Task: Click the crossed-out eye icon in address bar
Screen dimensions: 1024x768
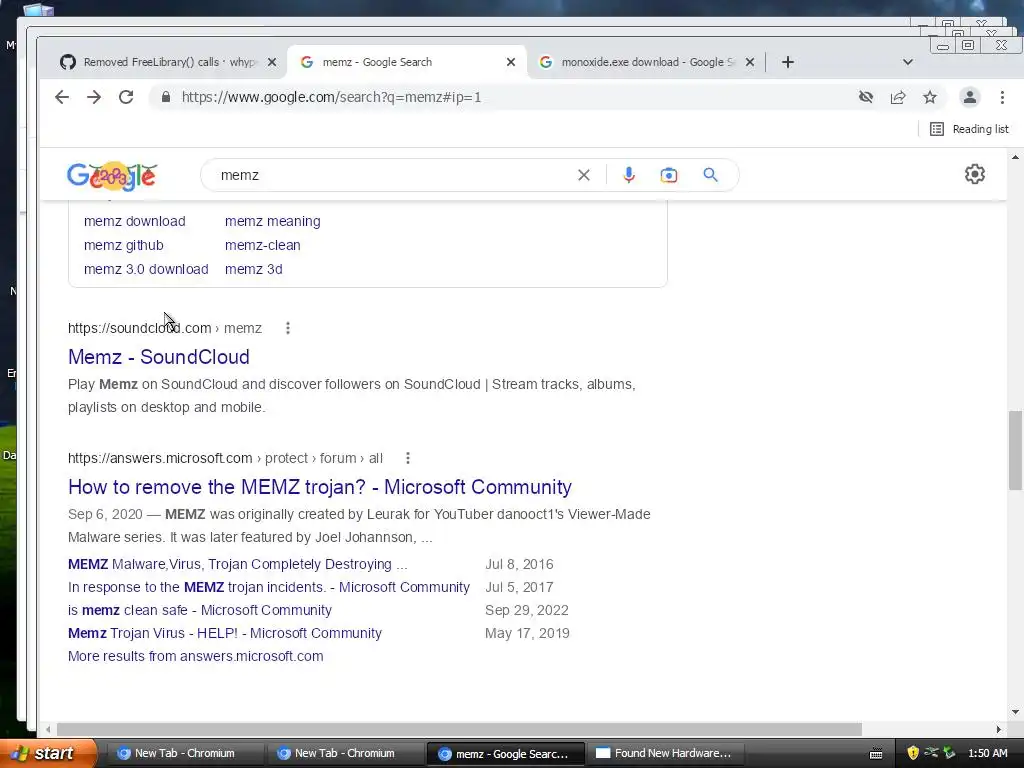Action: pyautogui.click(x=866, y=97)
